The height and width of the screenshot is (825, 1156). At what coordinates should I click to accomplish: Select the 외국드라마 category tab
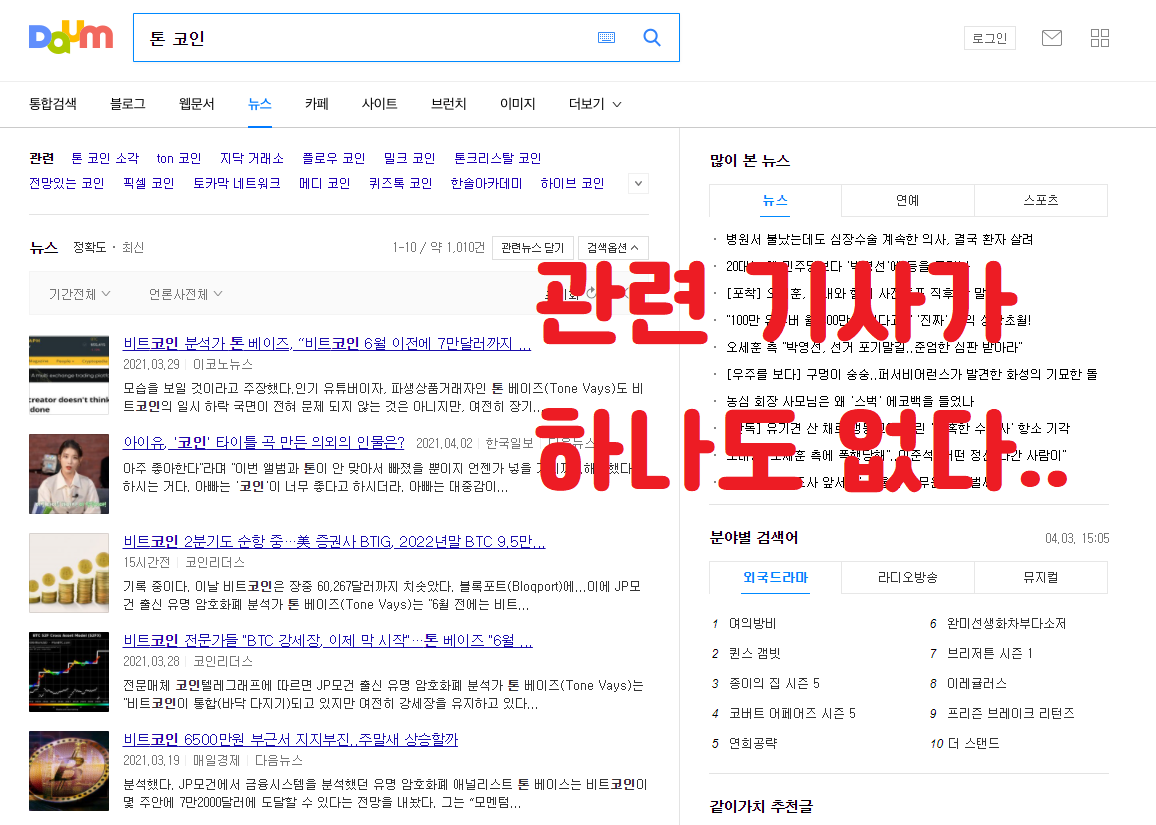[775, 578]
